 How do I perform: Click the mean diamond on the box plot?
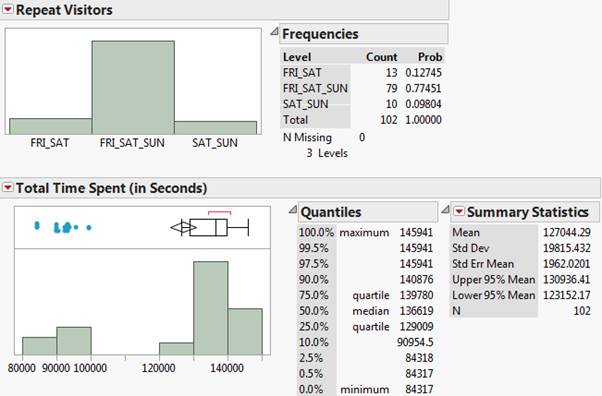click(x=184, y=227)
